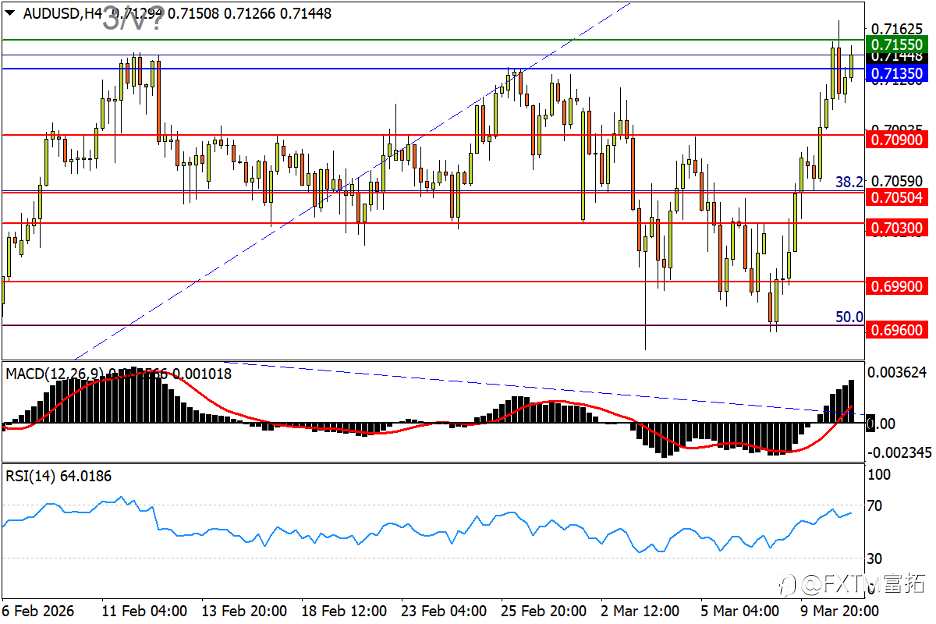Select the 13 Feb 20:00 time axis label

tap(244, 611)
